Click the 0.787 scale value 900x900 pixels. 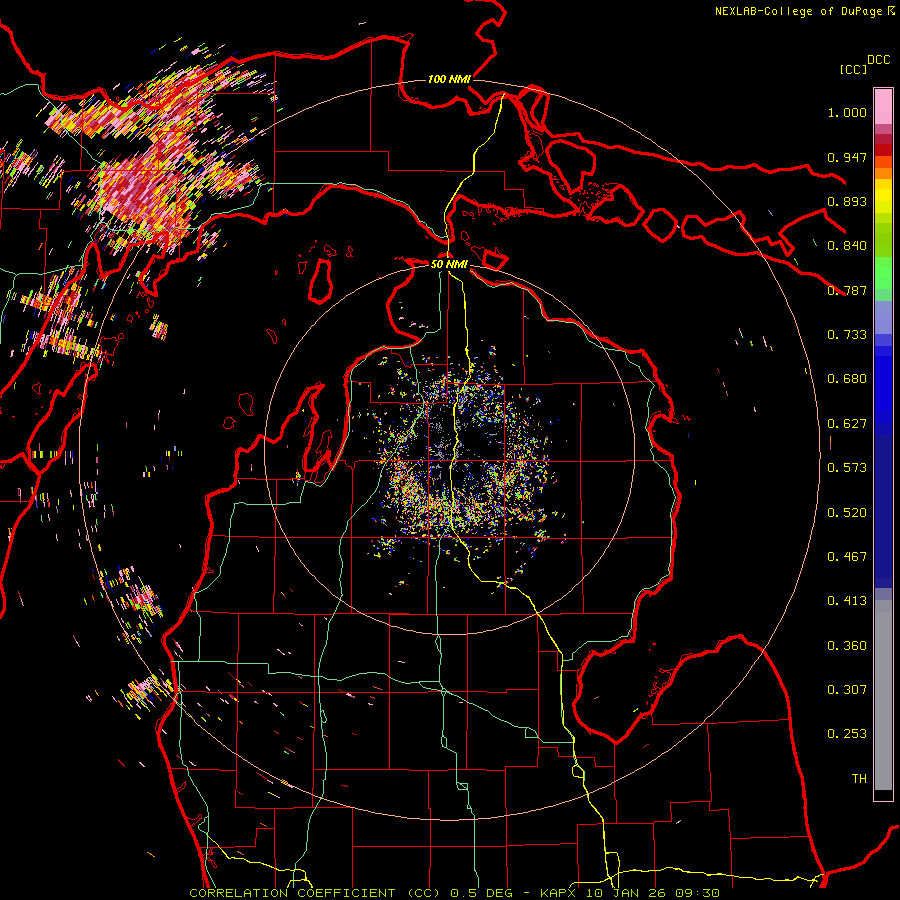click(847, 290)
